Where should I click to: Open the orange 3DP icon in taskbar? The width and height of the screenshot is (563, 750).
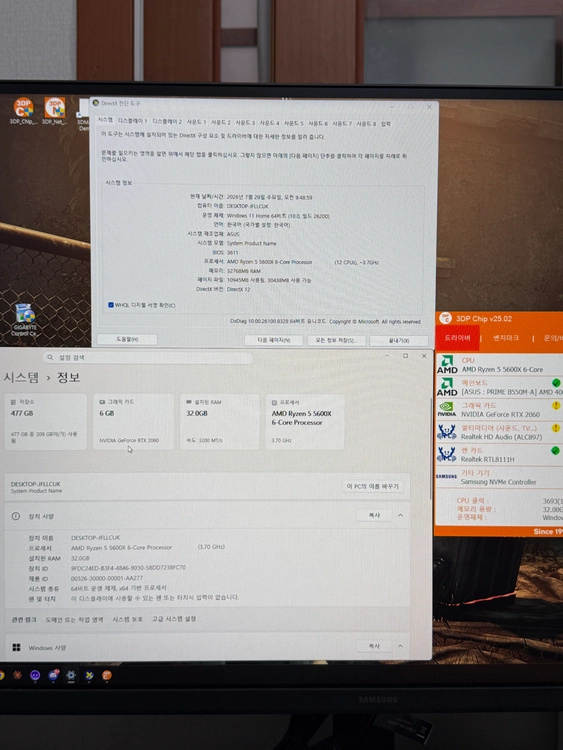(107, 675)
